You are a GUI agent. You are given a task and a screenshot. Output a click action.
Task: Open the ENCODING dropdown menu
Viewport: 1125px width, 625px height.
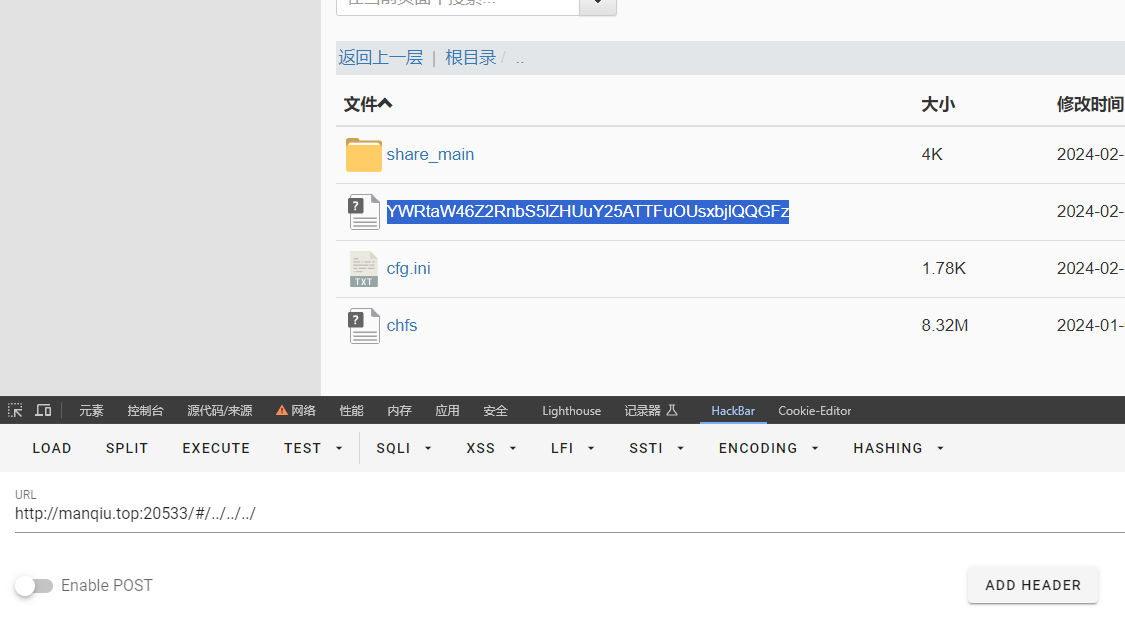(768, 448)
